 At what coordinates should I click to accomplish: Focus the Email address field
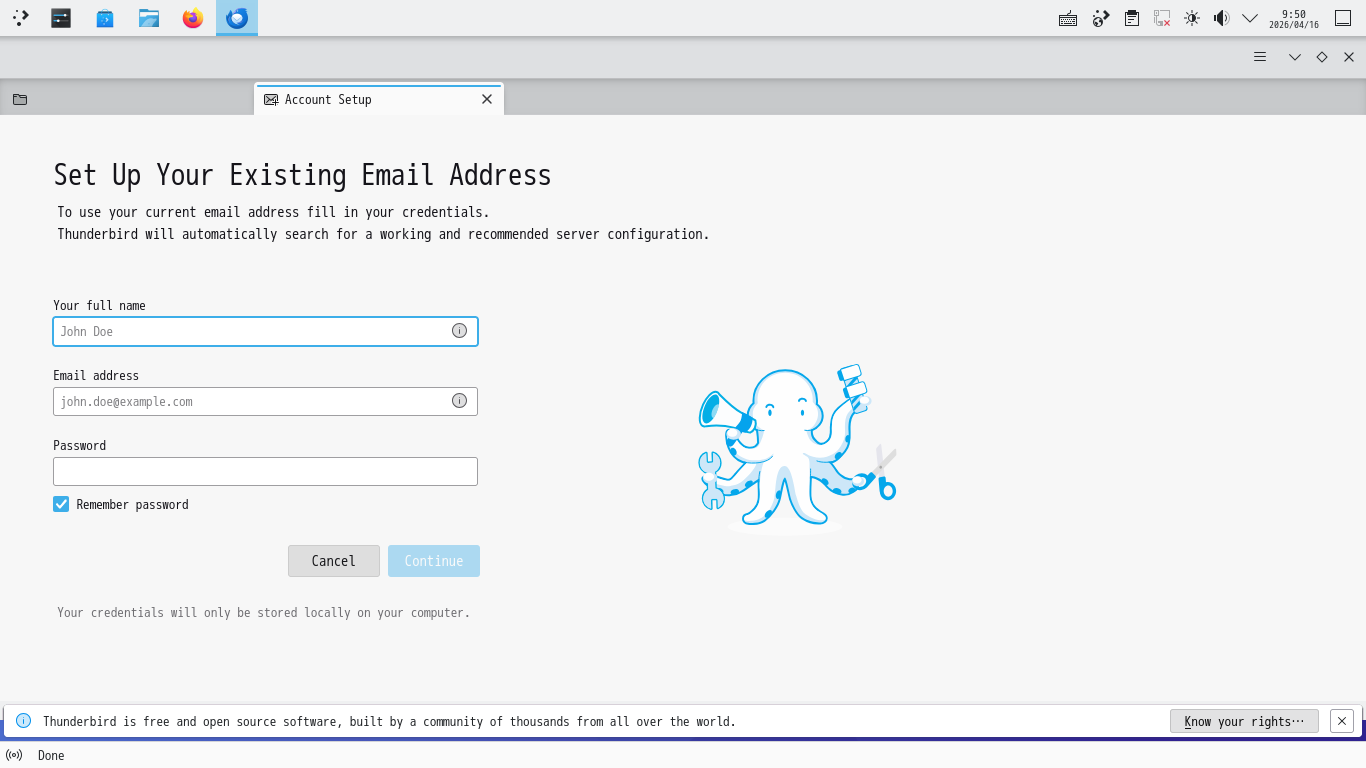pos(265,401)
